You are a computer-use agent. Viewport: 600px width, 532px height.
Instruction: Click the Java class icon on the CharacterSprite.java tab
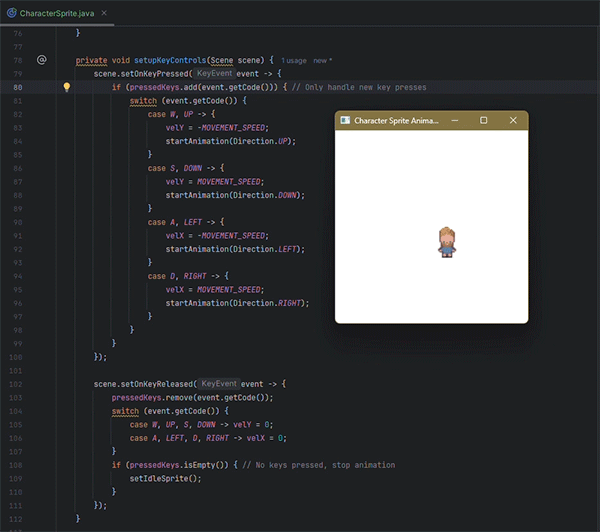(10, 13)
